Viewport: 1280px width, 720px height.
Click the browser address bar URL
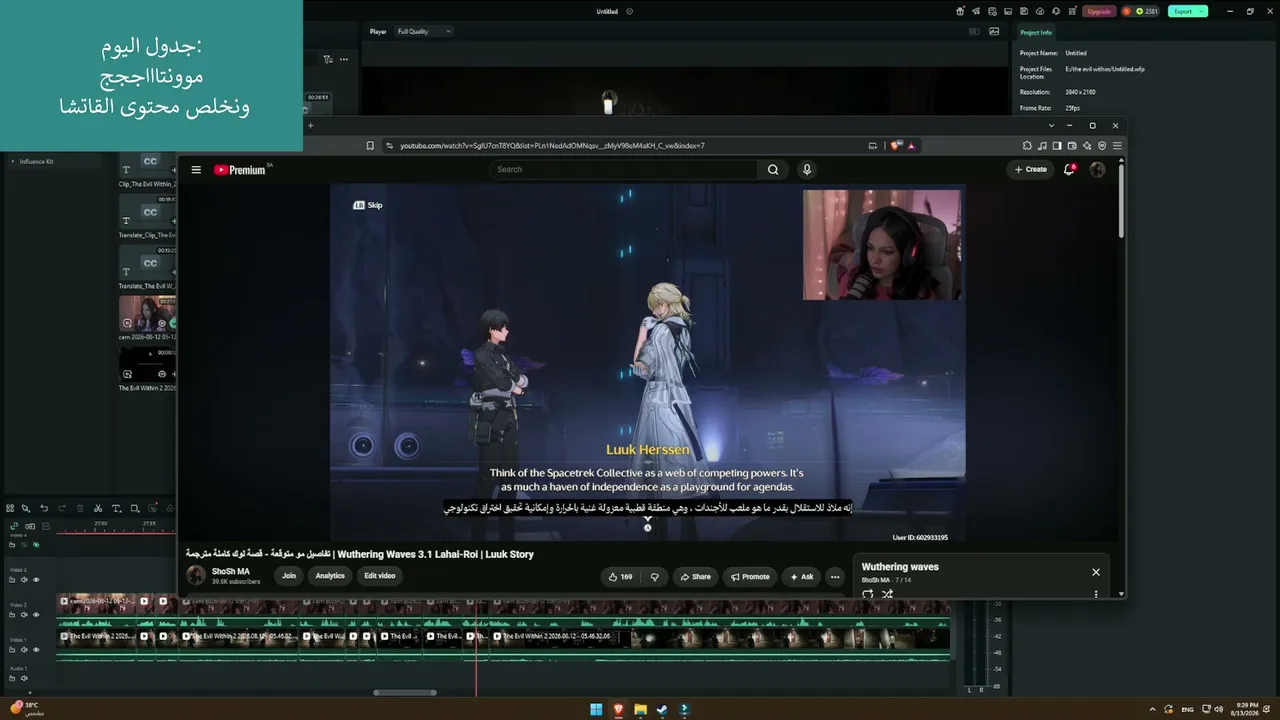tap(552, 146)
